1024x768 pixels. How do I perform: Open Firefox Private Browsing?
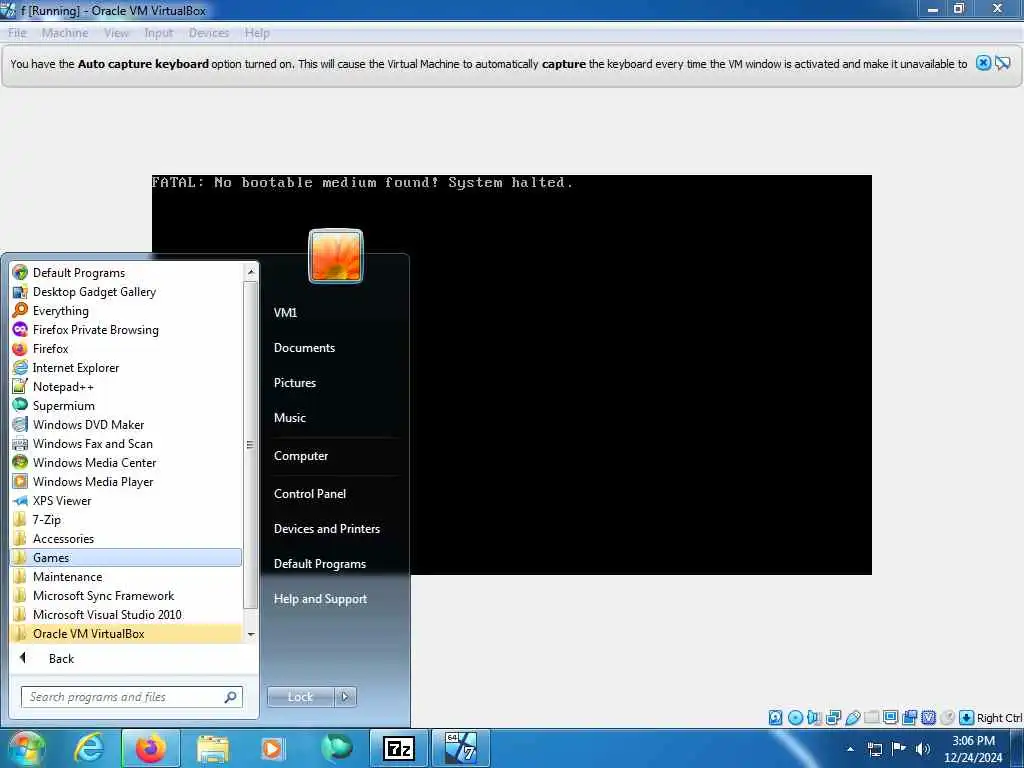(125, 329)
